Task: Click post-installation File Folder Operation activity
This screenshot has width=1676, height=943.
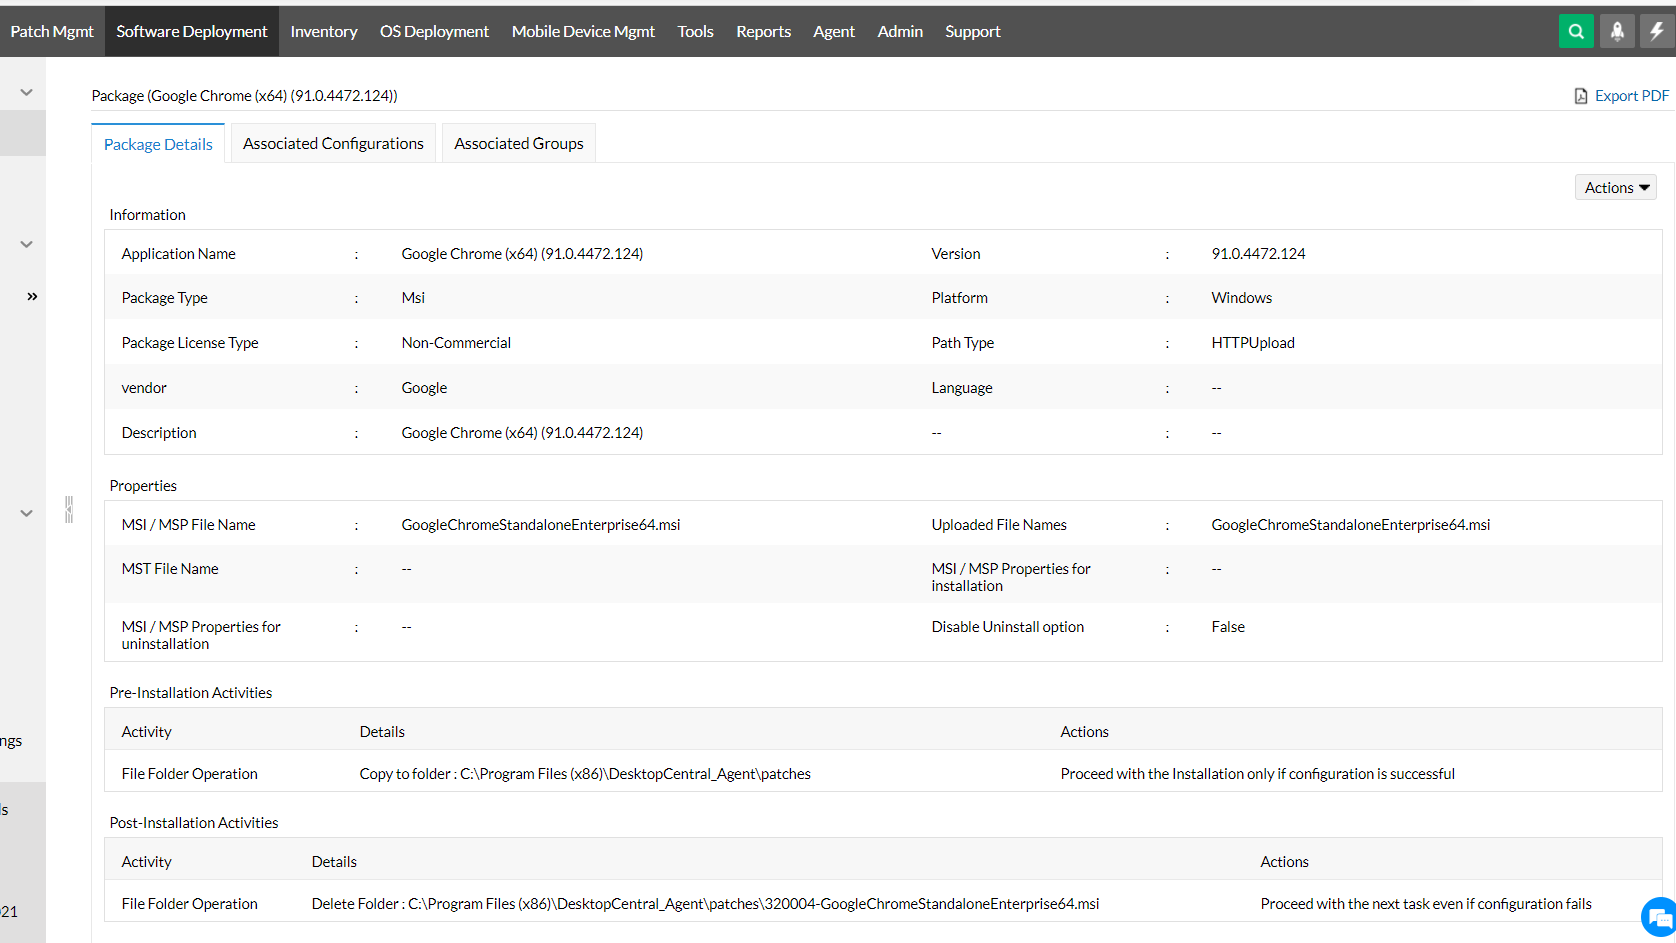Action: click(x=190, y=904)
